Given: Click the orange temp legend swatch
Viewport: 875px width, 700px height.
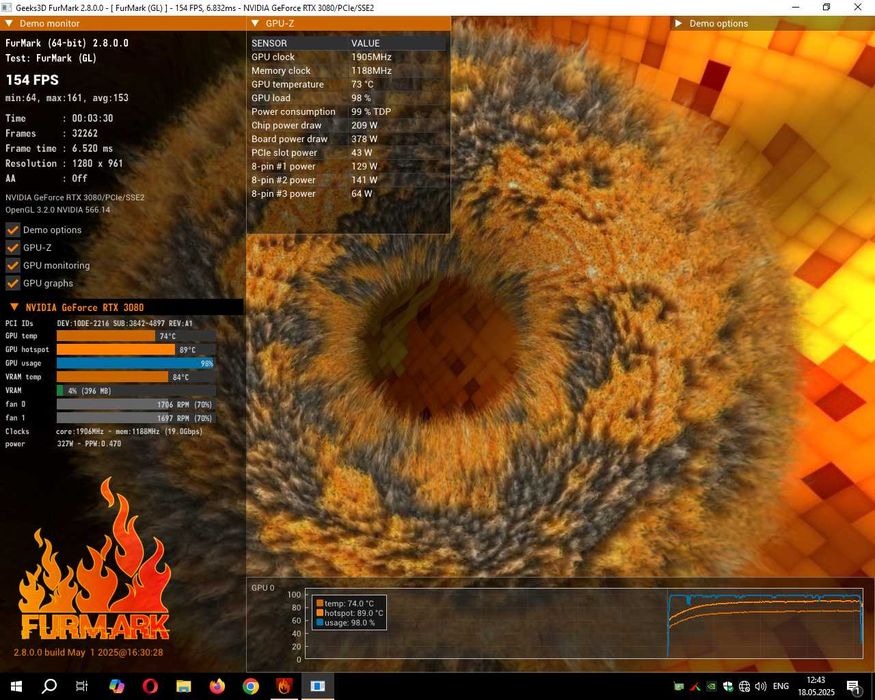Looking at the screenshot, I should pos(320,603).
